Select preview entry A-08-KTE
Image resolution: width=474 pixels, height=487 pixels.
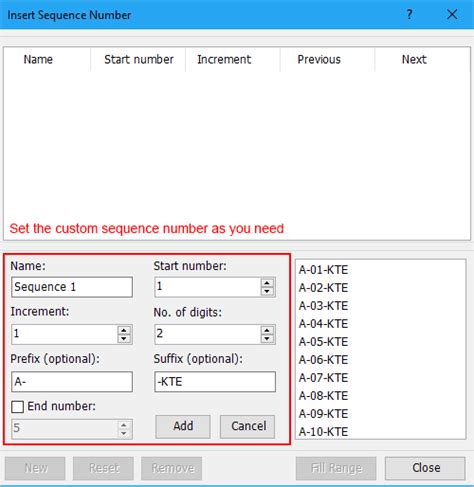coord(323,396)
